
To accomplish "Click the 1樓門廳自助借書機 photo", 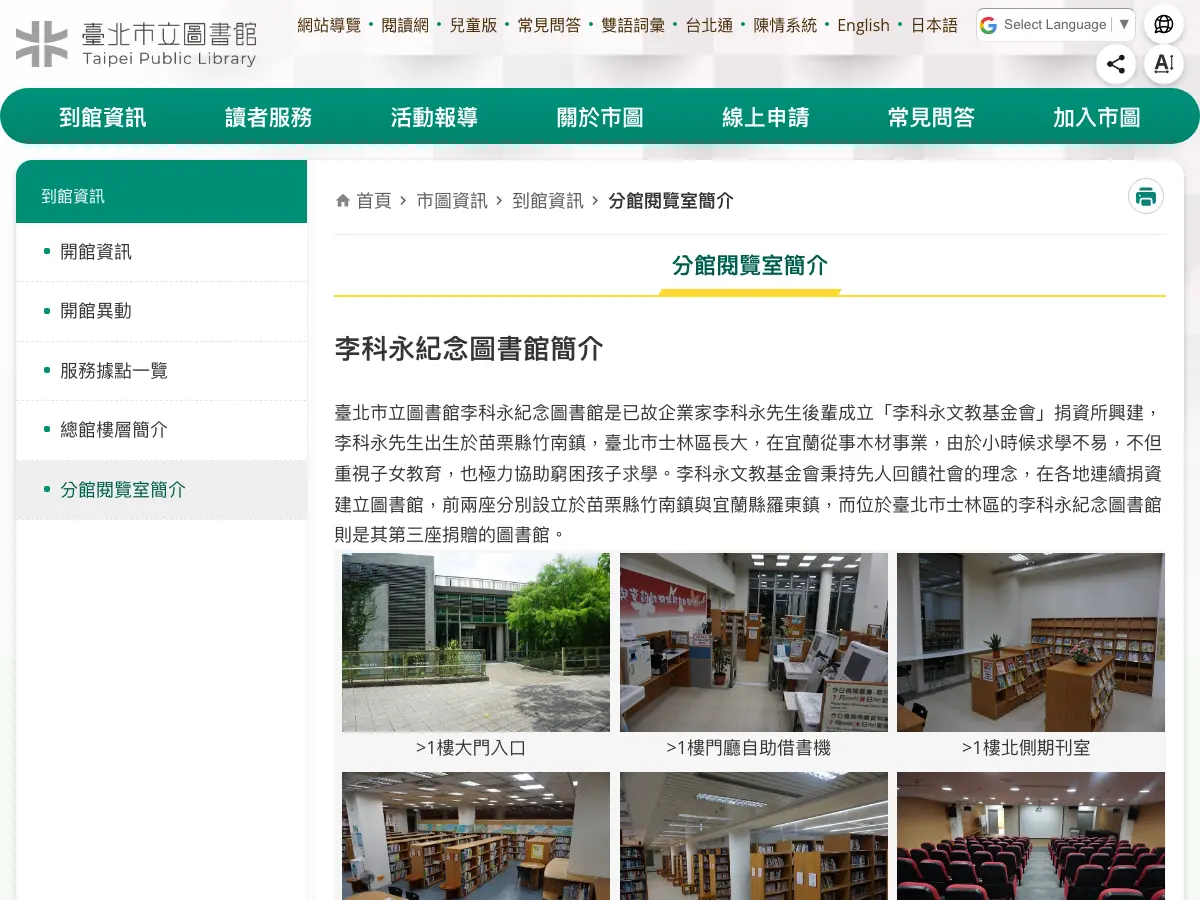I will click(x=754, y=642).
